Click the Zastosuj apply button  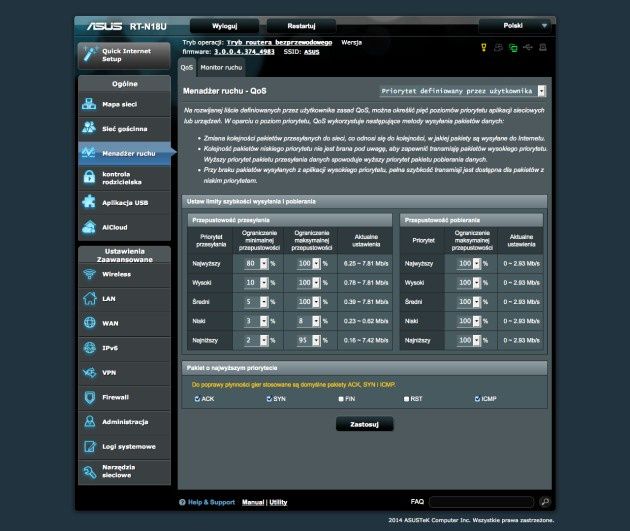coord(364,424)
